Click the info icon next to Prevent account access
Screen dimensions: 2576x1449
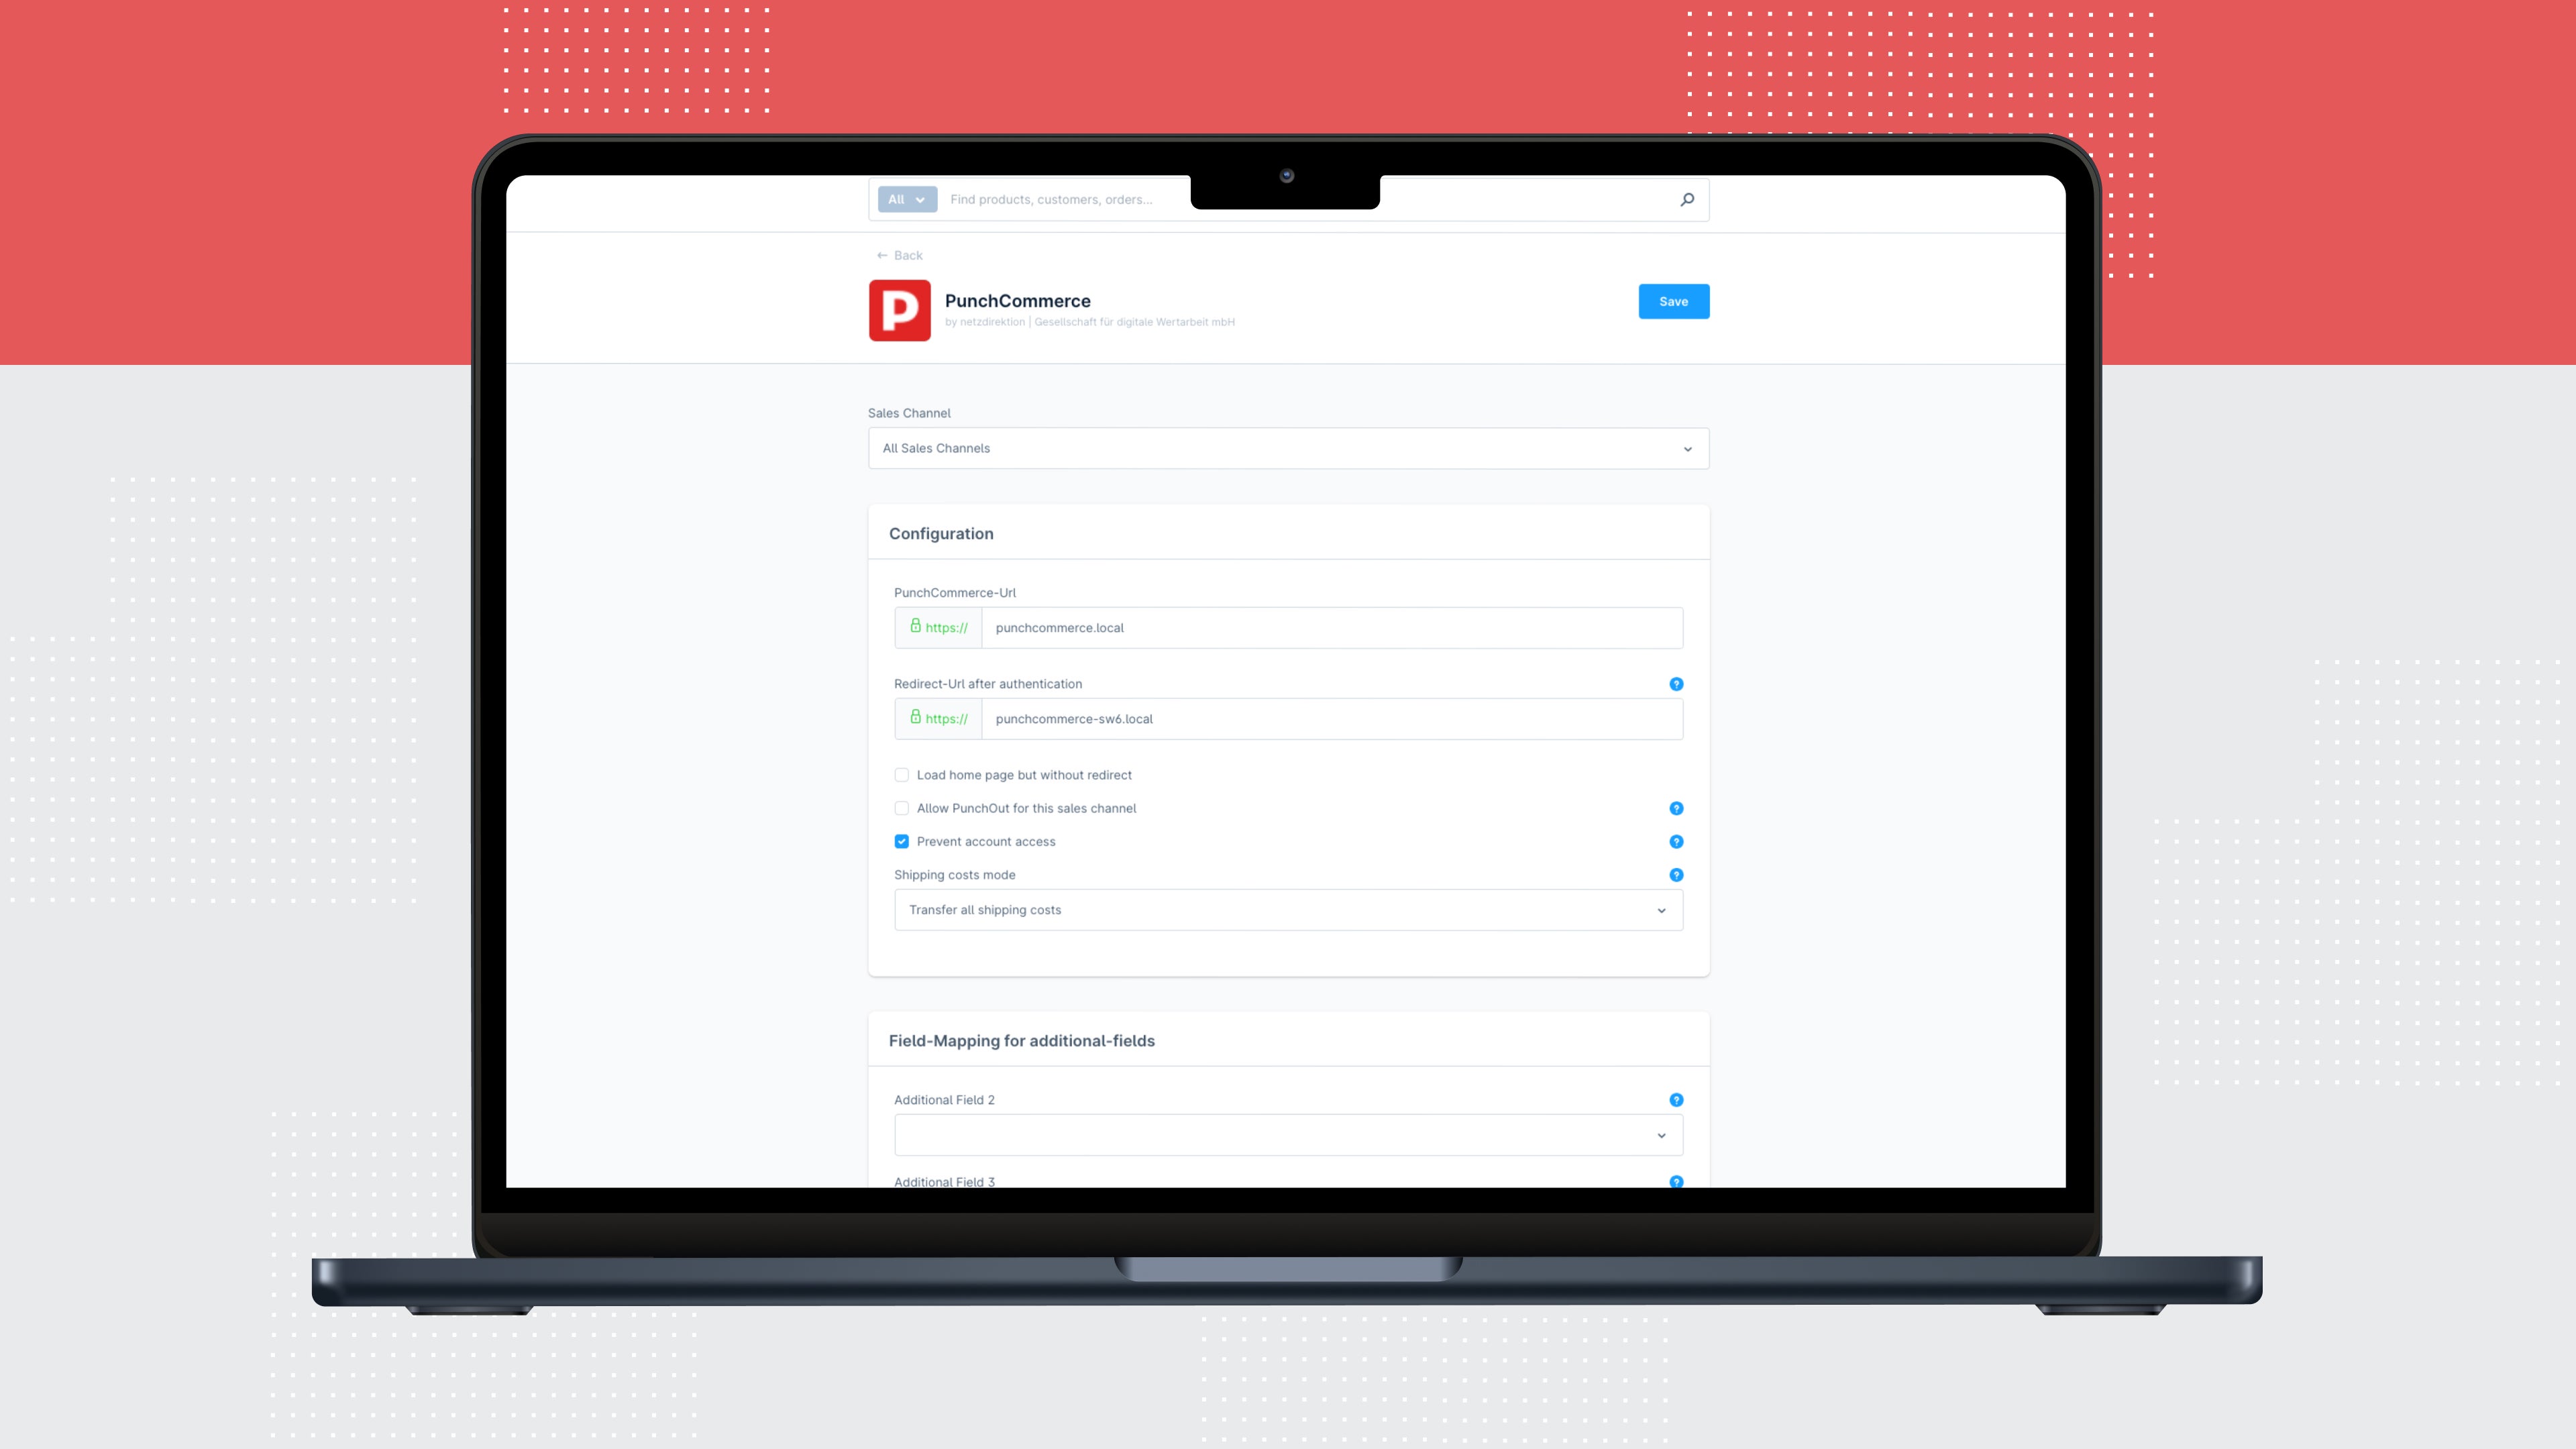pyautogui.click(x=1676, y=841)
